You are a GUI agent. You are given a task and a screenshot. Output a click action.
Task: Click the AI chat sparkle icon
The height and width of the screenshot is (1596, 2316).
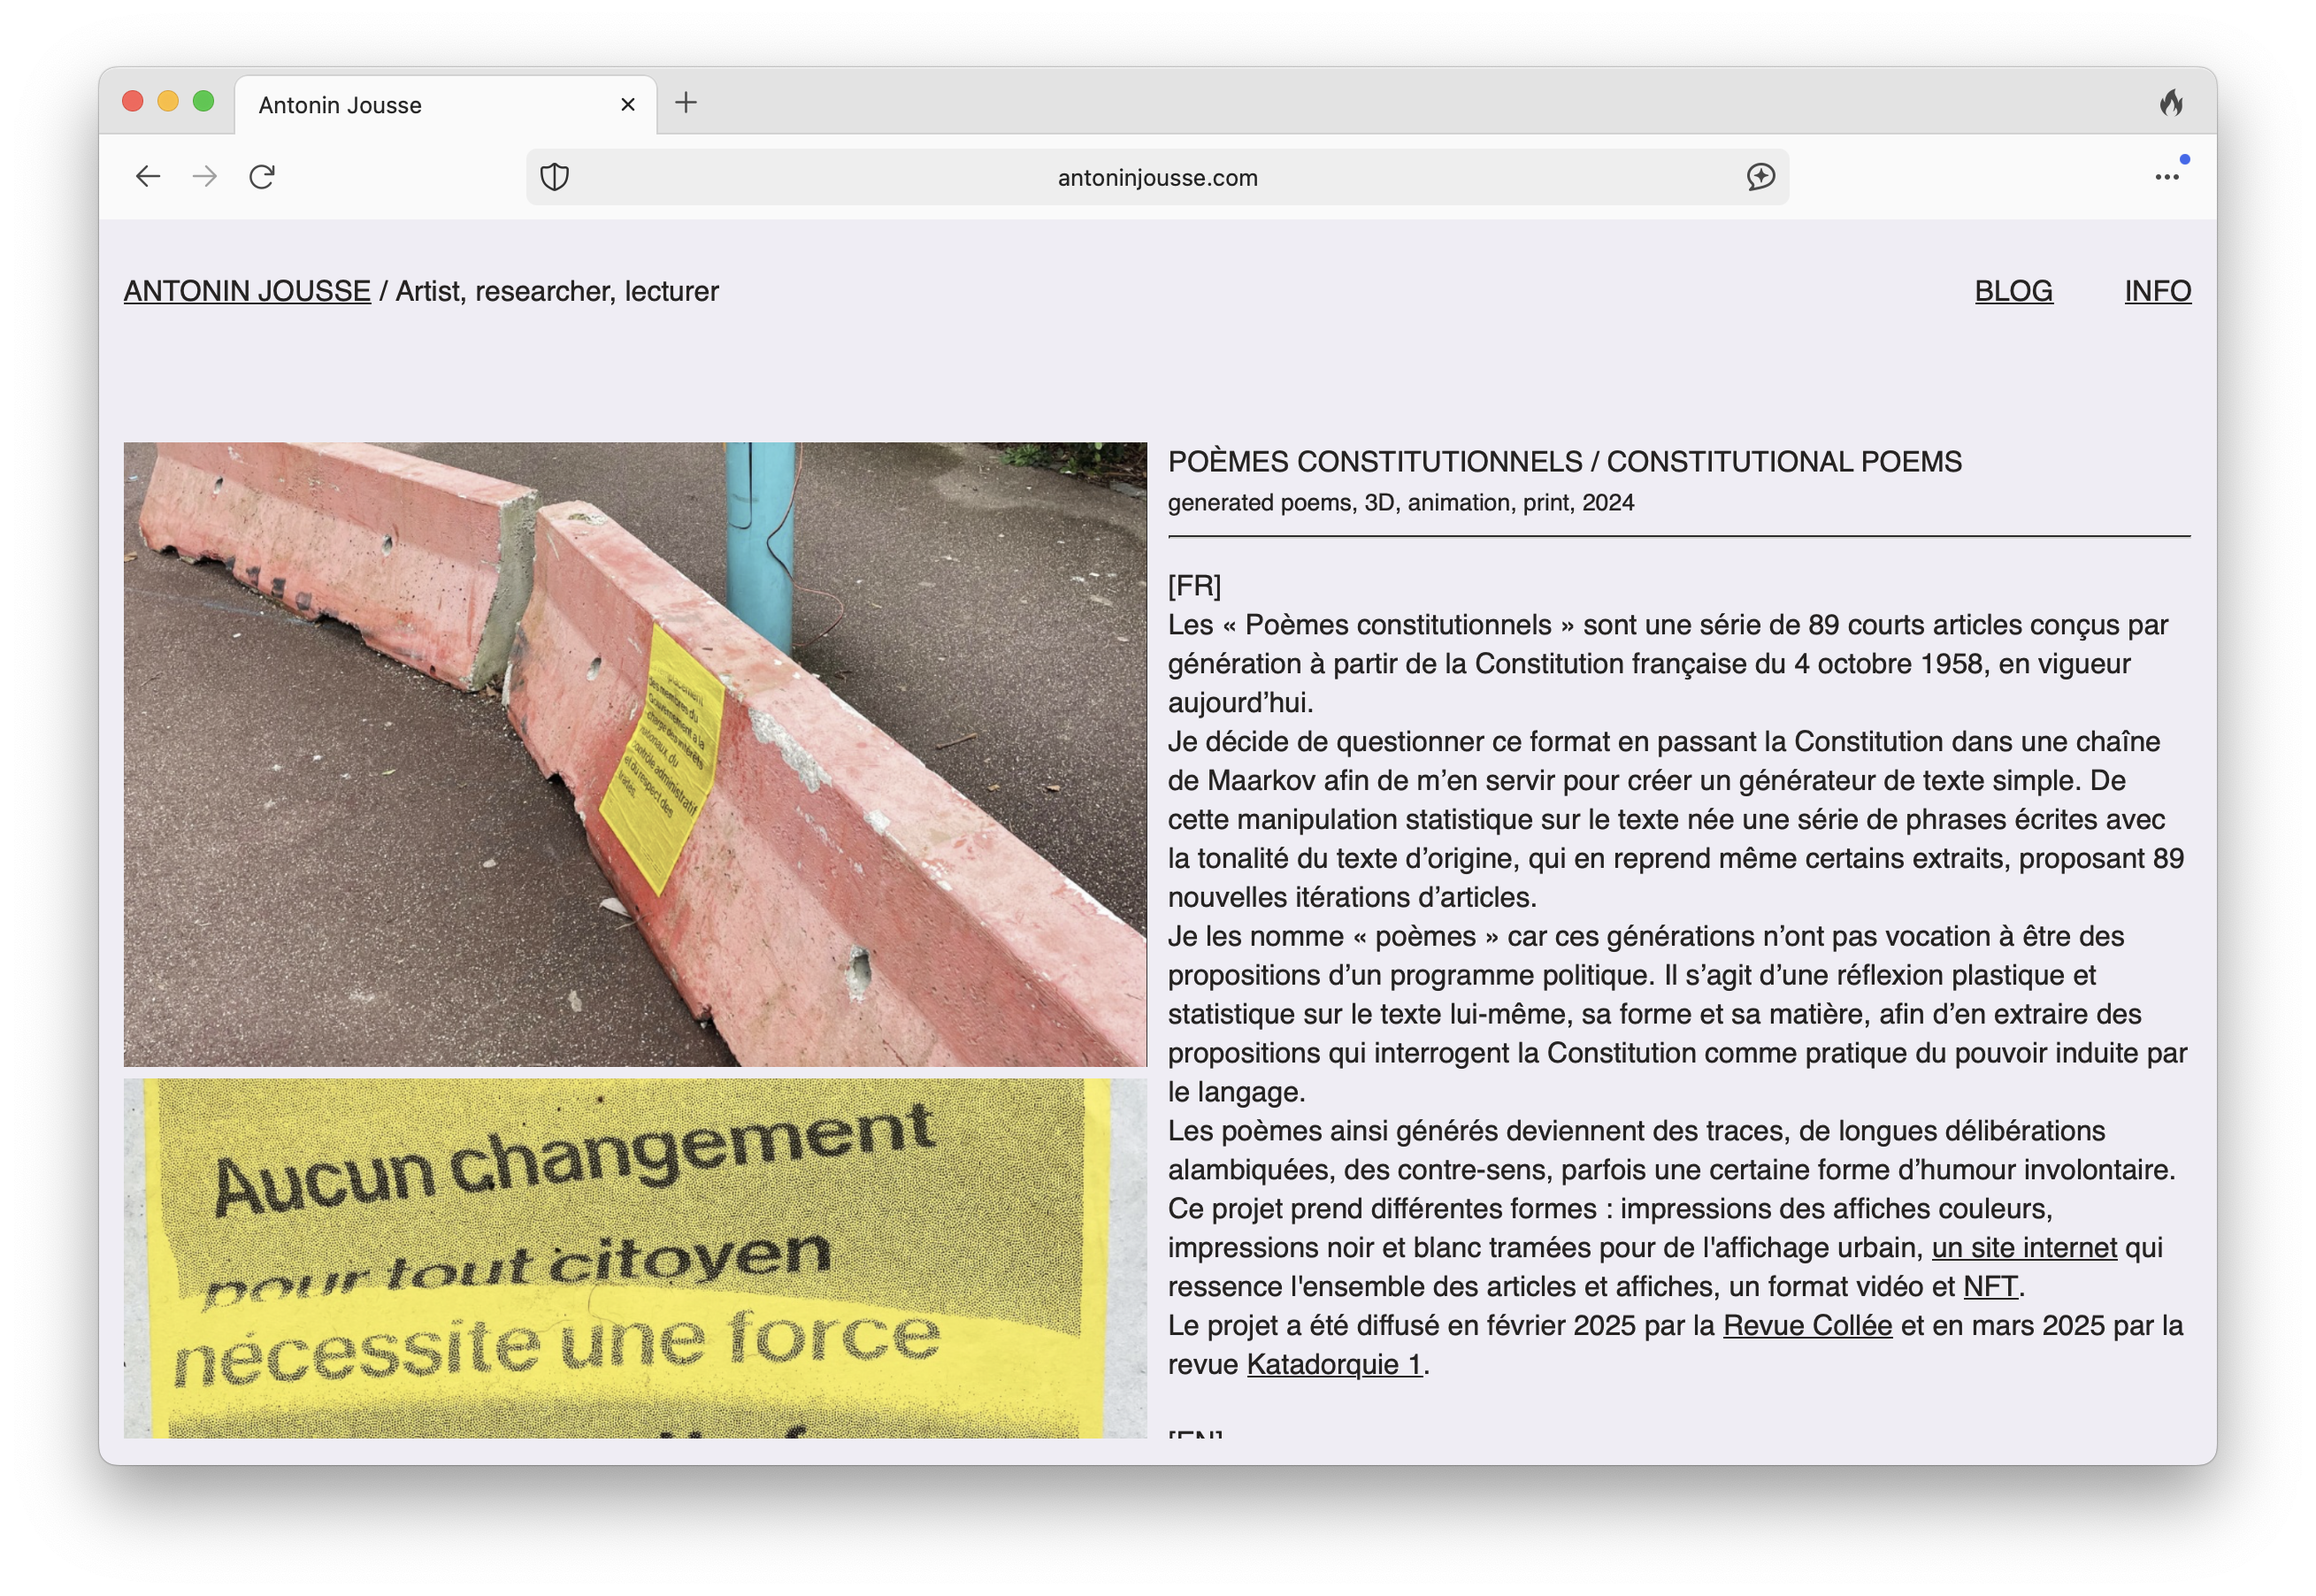tap(1760, 177)
